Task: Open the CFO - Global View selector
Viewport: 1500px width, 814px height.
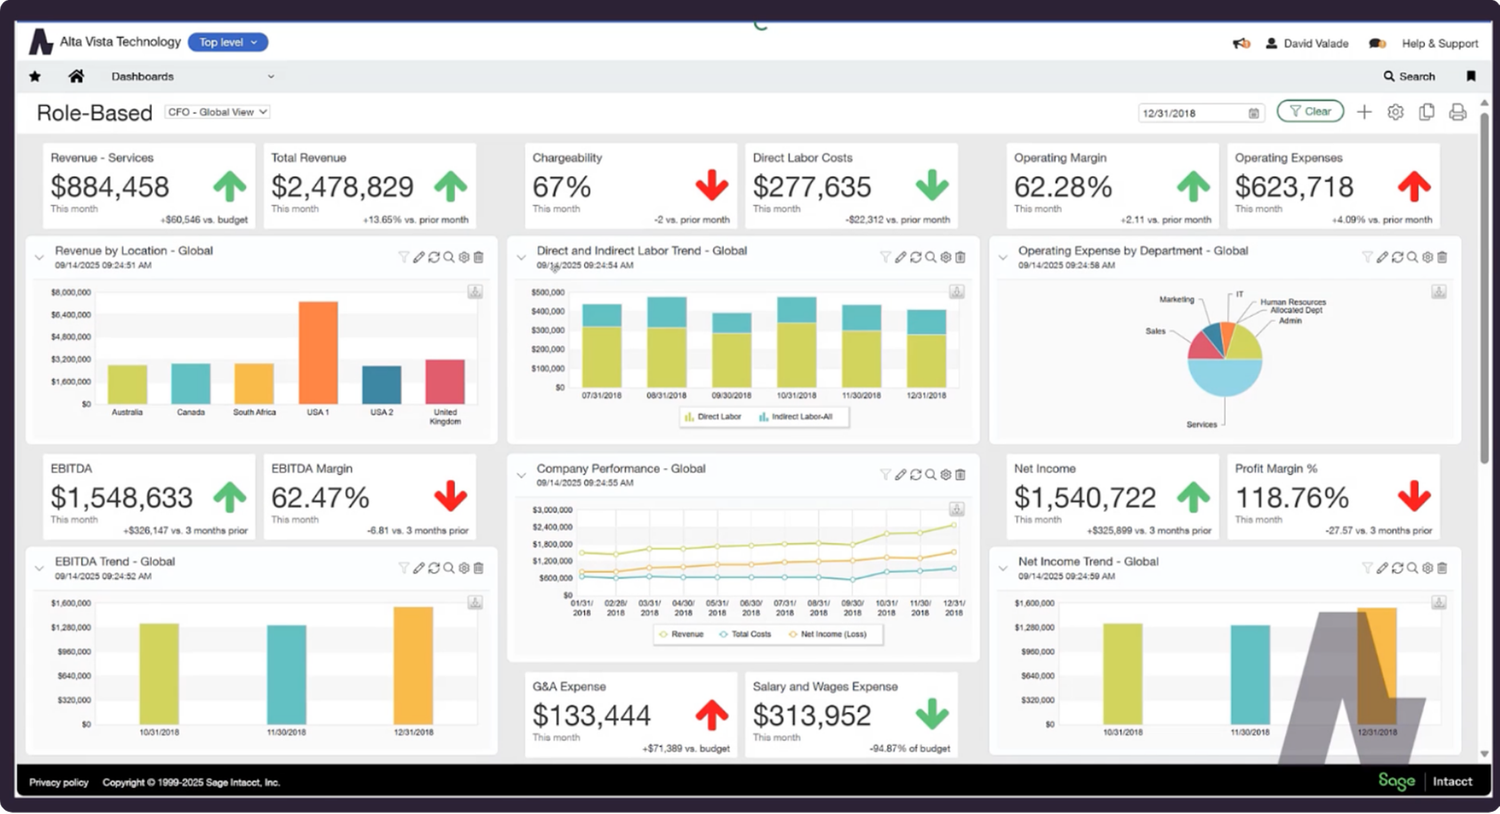Action: coord(217,112)
